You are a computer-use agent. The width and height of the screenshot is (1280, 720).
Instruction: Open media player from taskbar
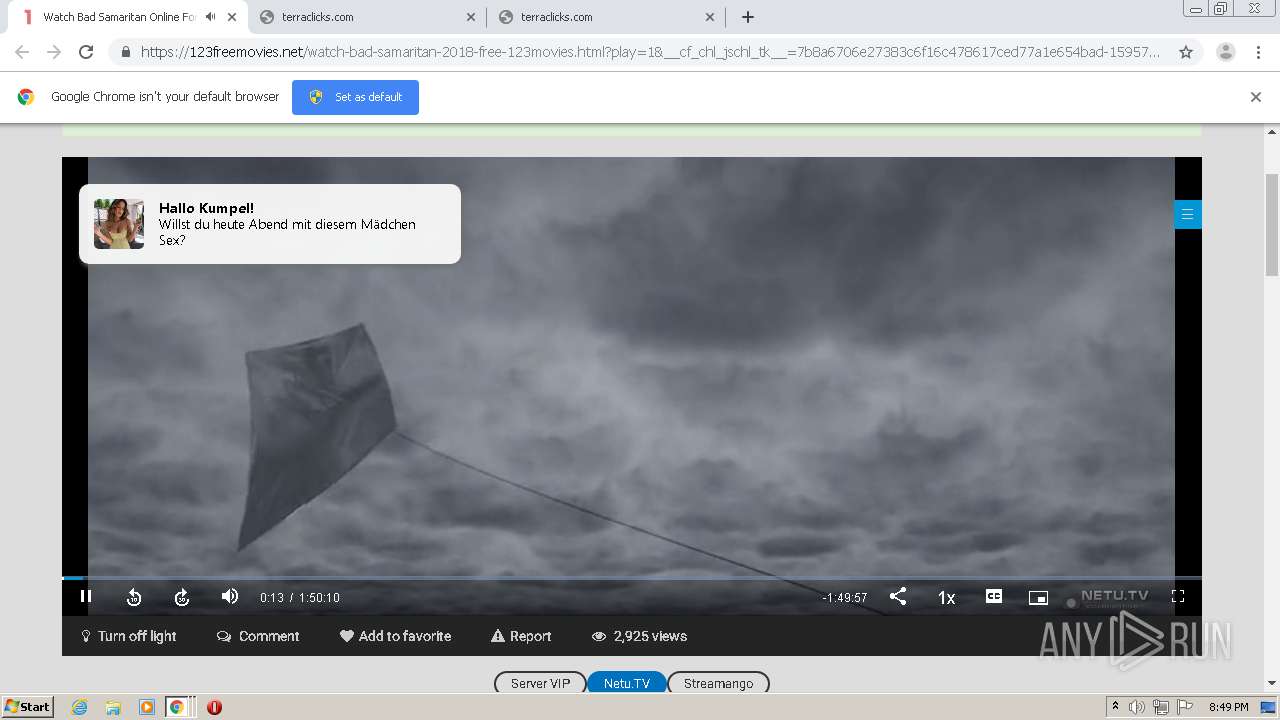point(147,707)
